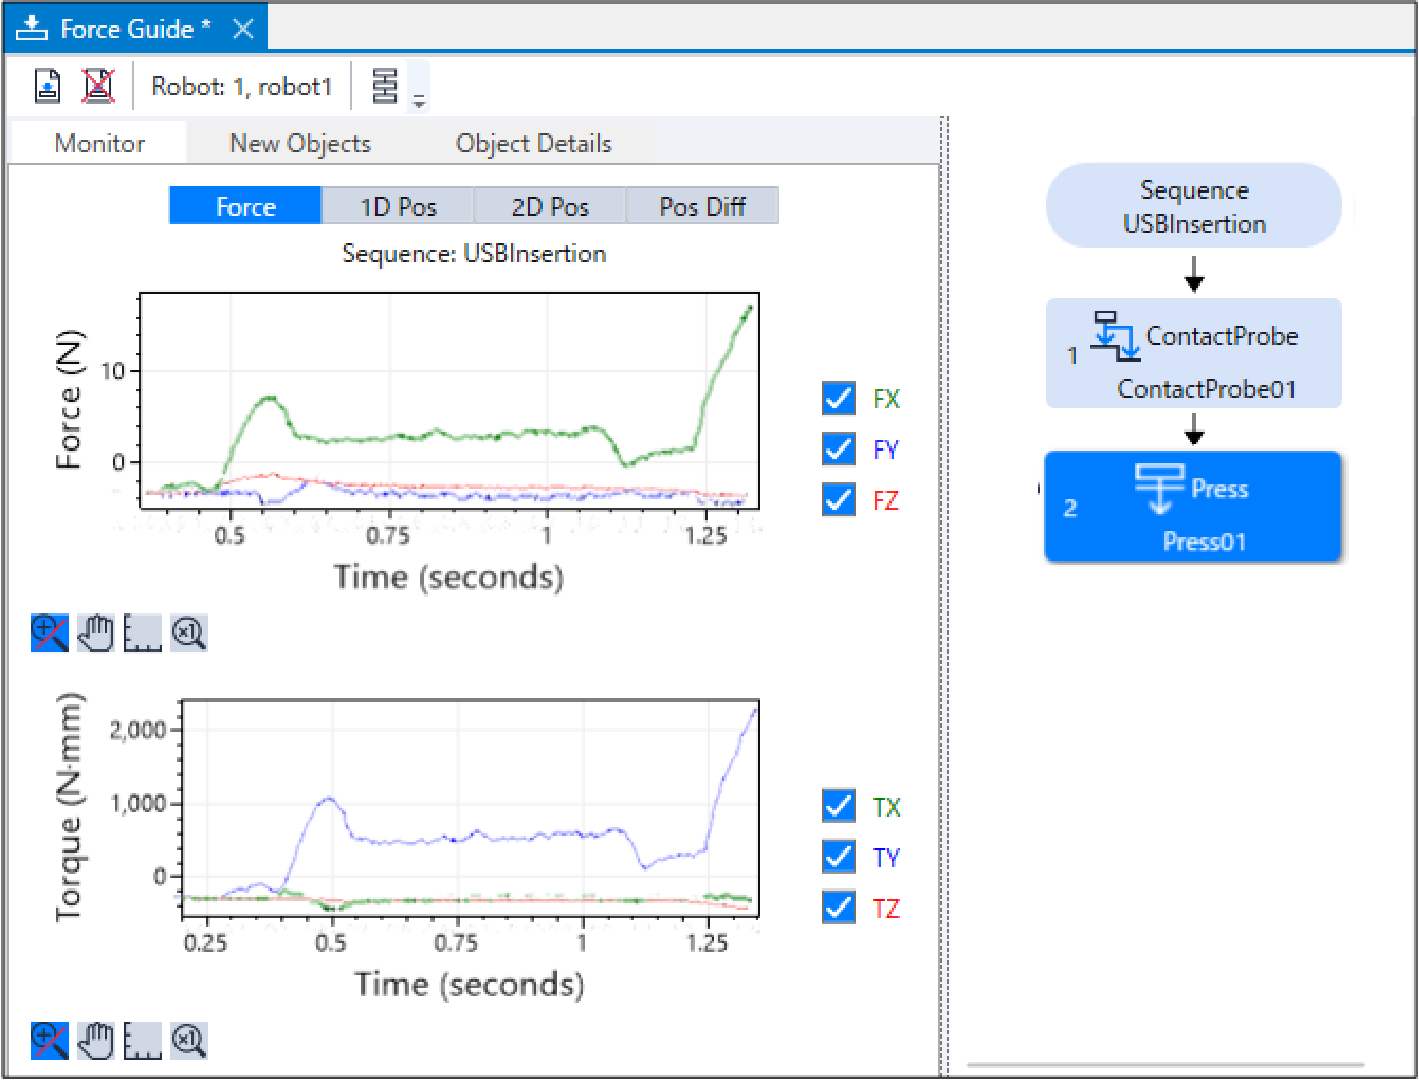Select the Sequence USBInsertion node
Viewport: 1419px width, 1080px height.
pos(1193,206)
